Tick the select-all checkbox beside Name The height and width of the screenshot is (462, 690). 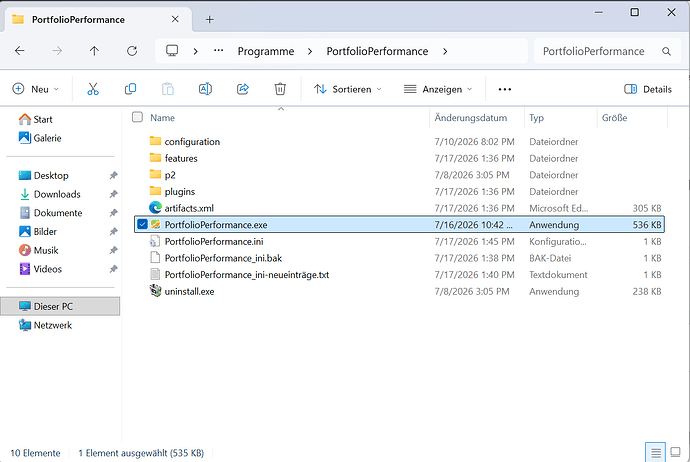pos(137,117)
